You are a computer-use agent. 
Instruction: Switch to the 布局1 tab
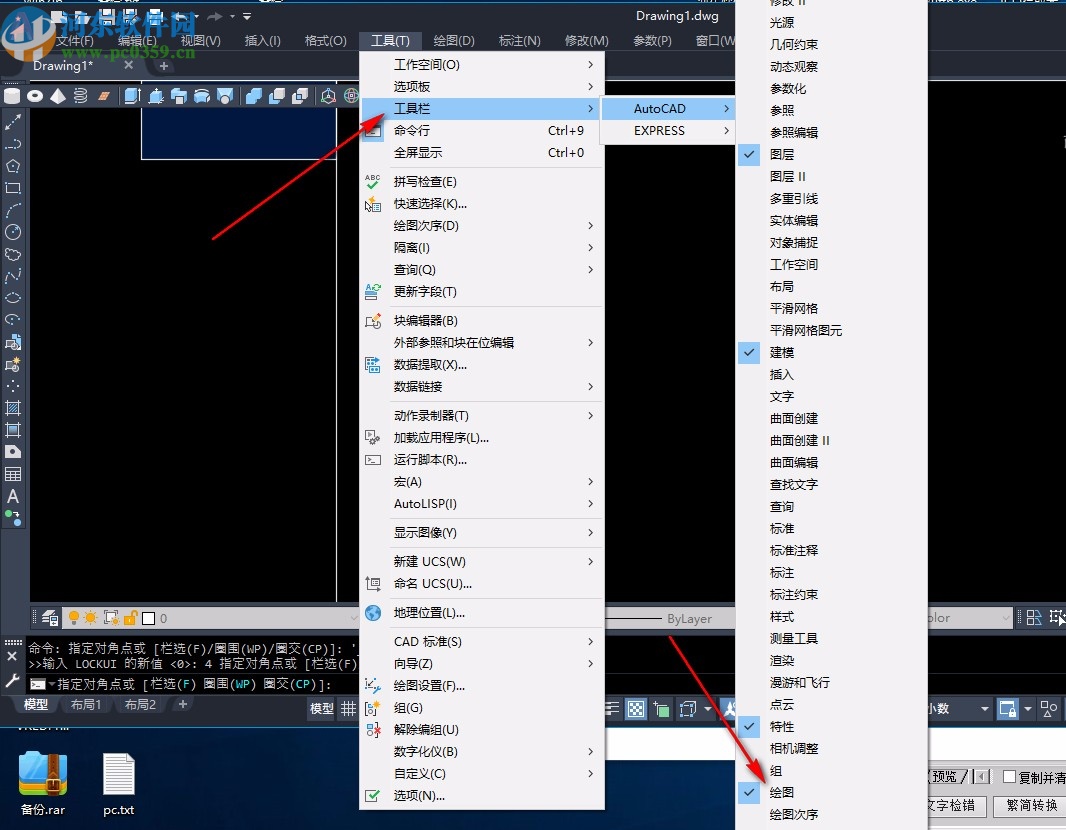tap(86, 705)
